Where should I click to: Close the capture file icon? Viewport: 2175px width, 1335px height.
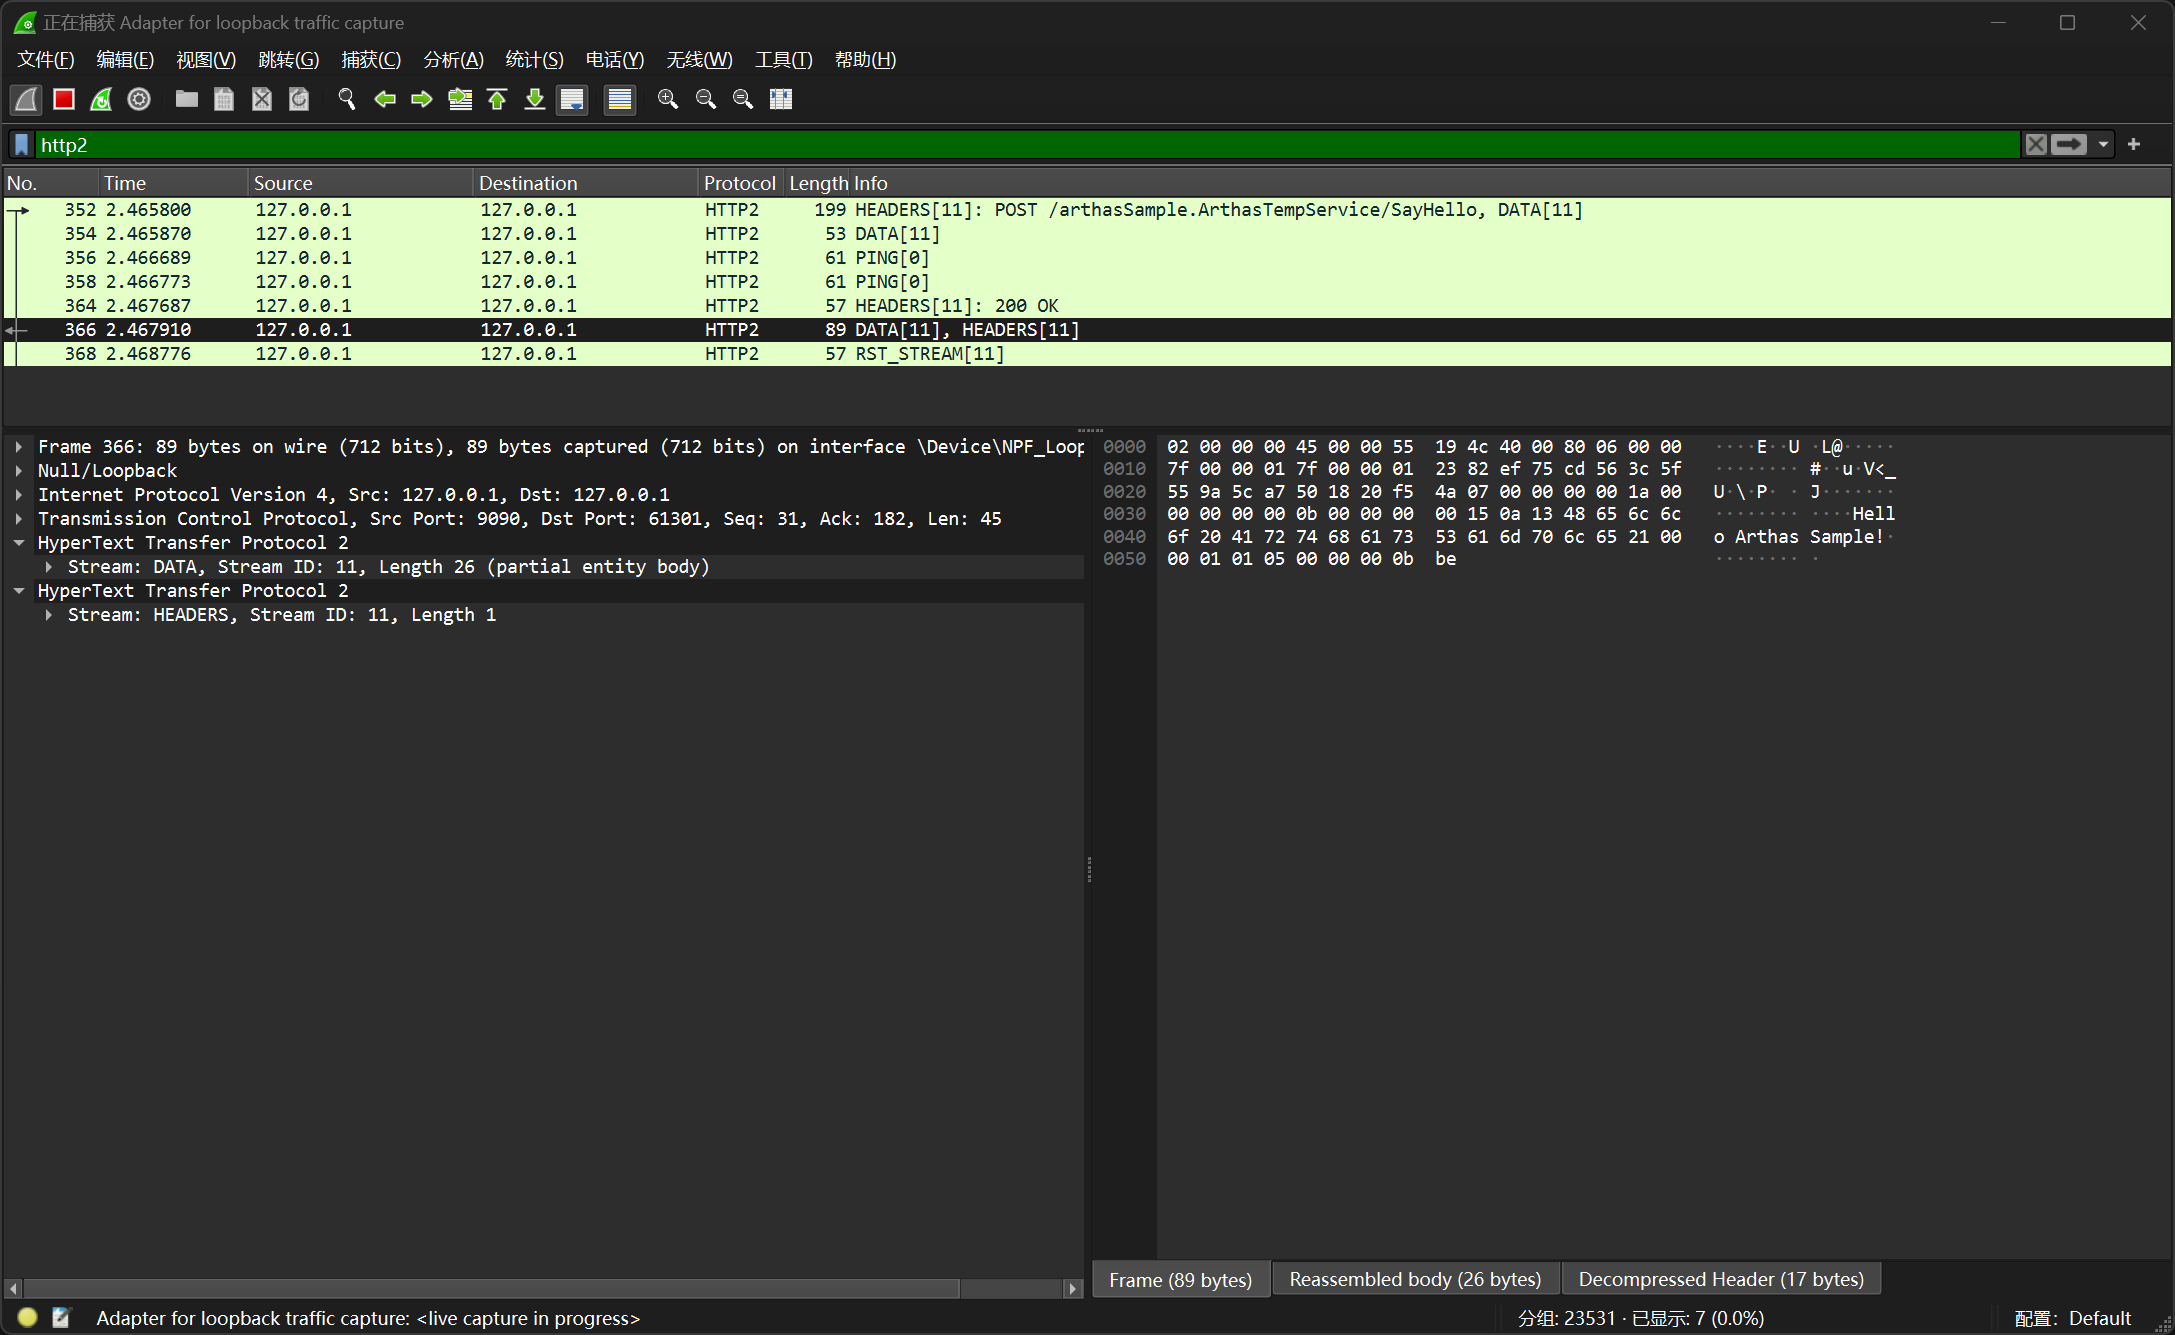(x=261, y=99)
